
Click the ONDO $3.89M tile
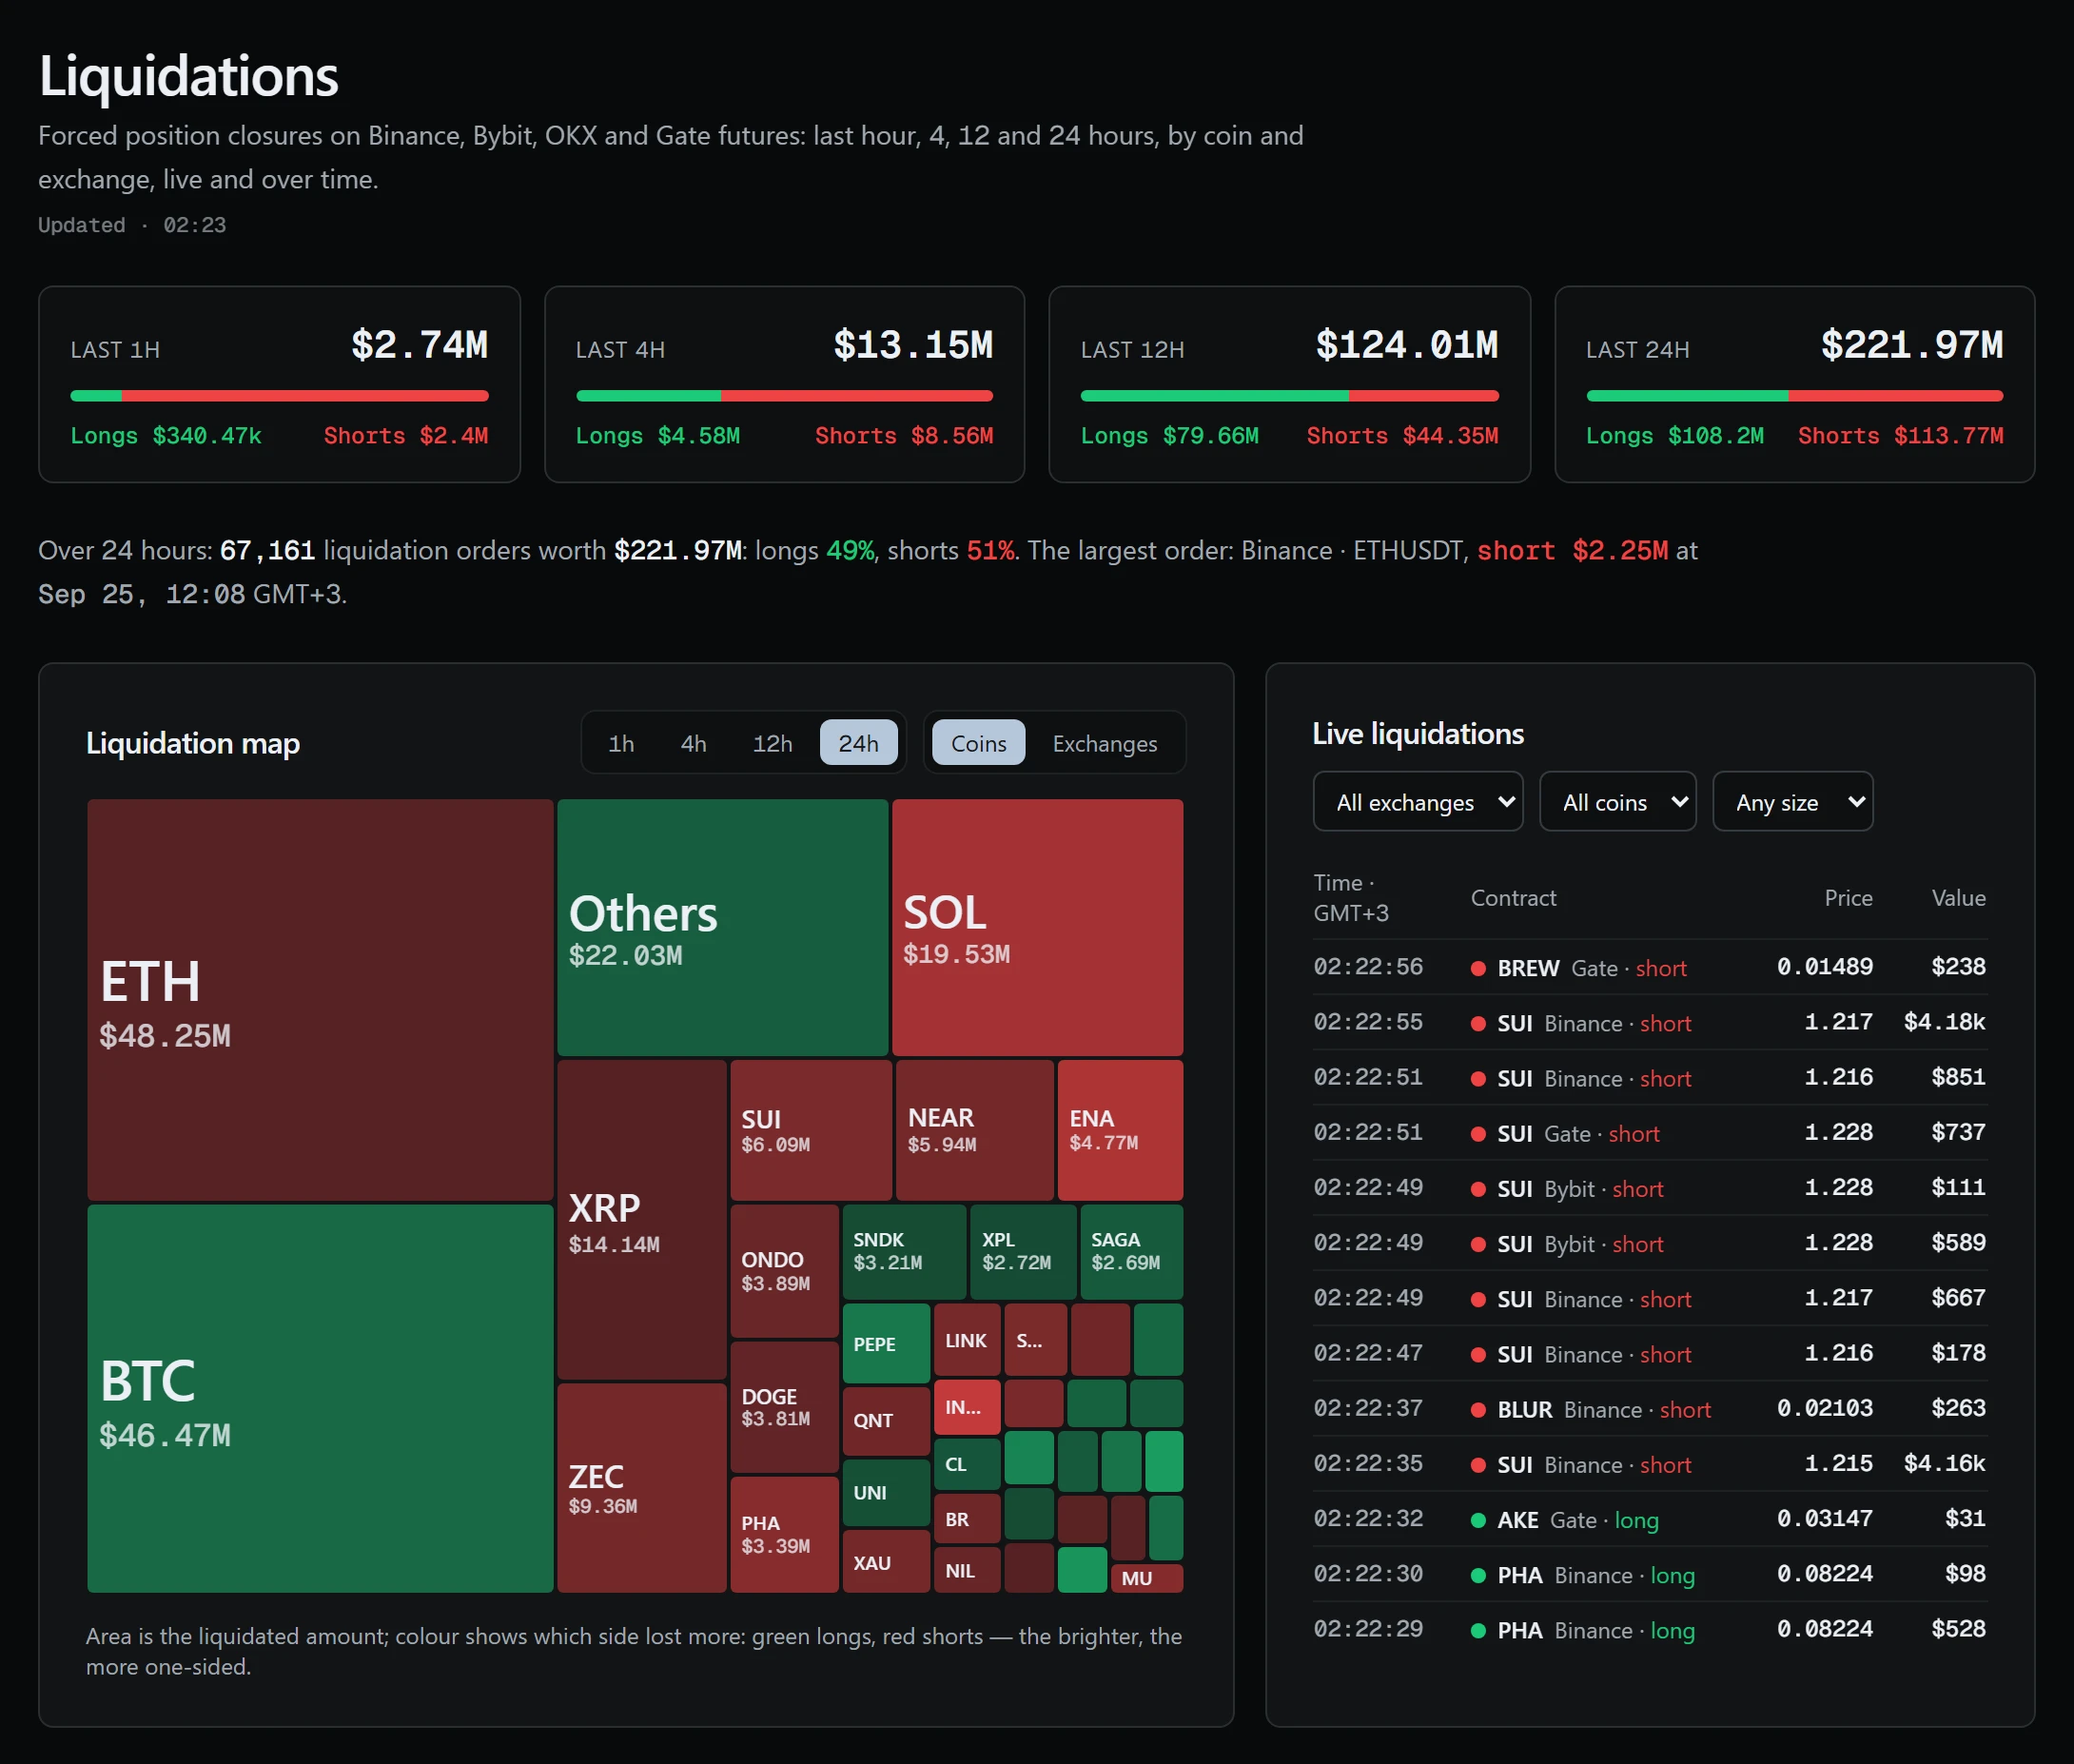[784, 1271]
